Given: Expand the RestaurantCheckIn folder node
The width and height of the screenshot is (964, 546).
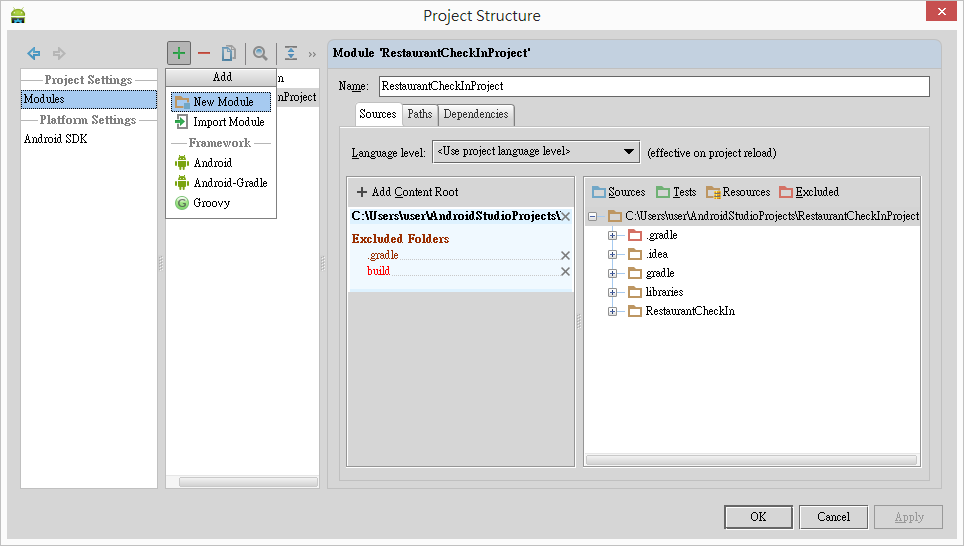Looking at the screenshot, I should pos(612,311).
